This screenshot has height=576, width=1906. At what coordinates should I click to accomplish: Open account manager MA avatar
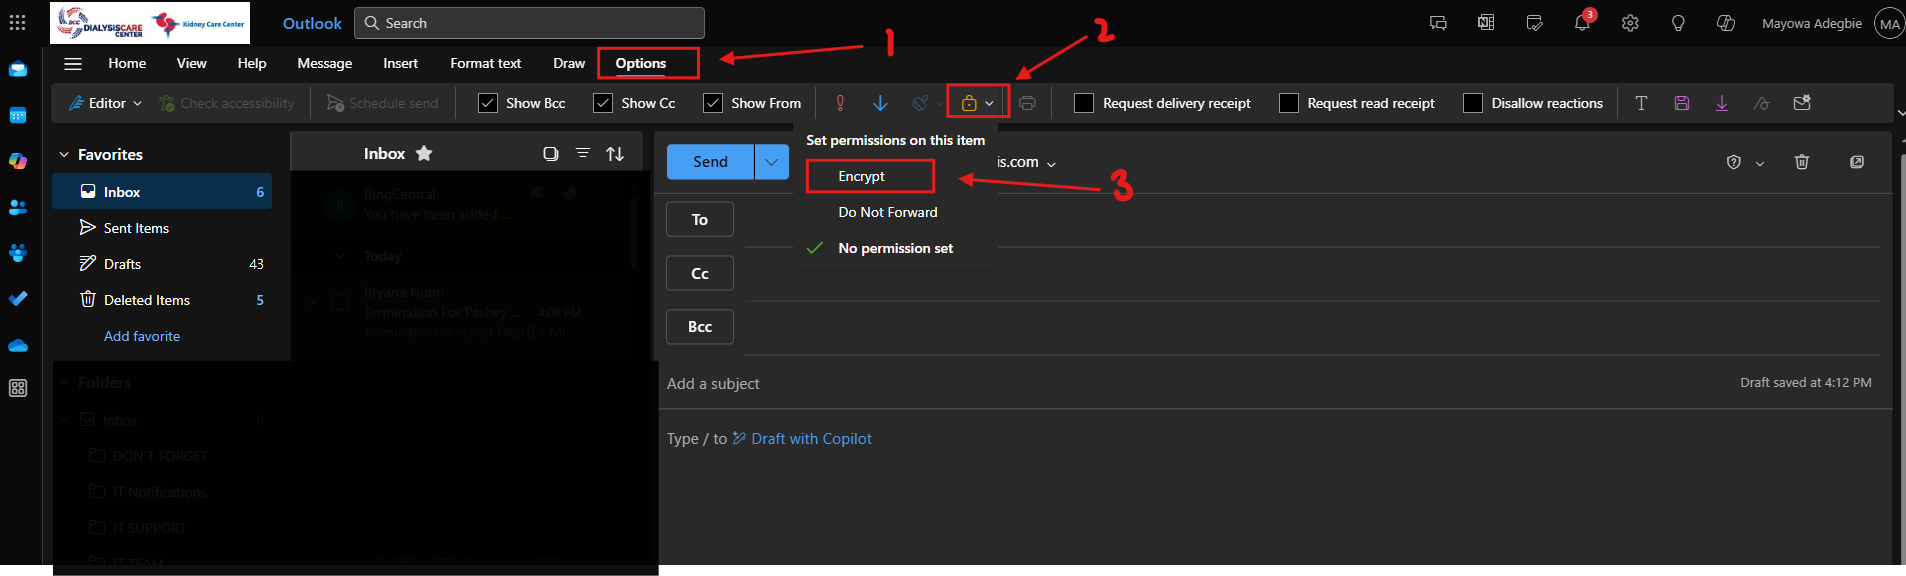pos(1889,23)
